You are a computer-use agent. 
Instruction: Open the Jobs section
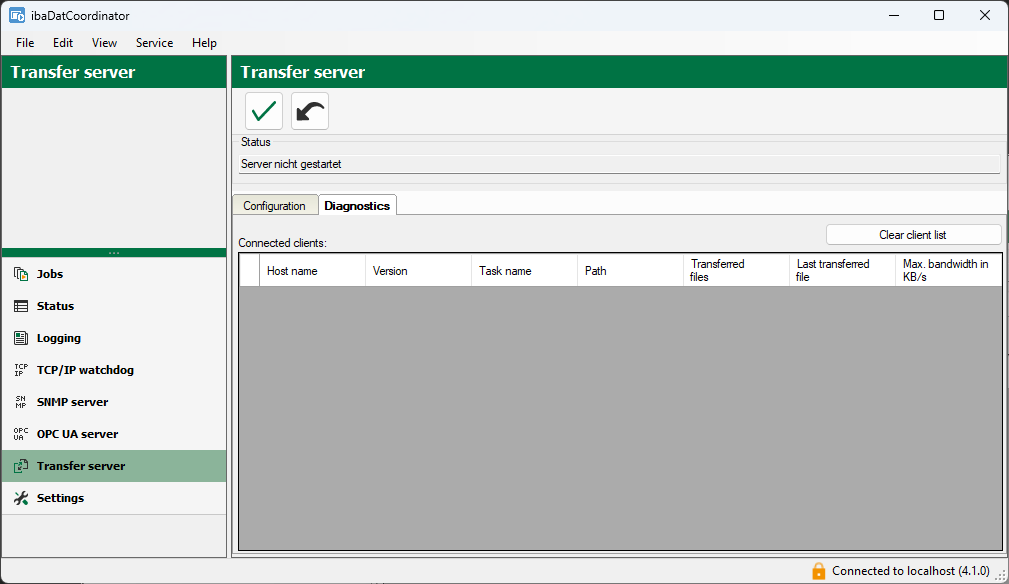114,274
